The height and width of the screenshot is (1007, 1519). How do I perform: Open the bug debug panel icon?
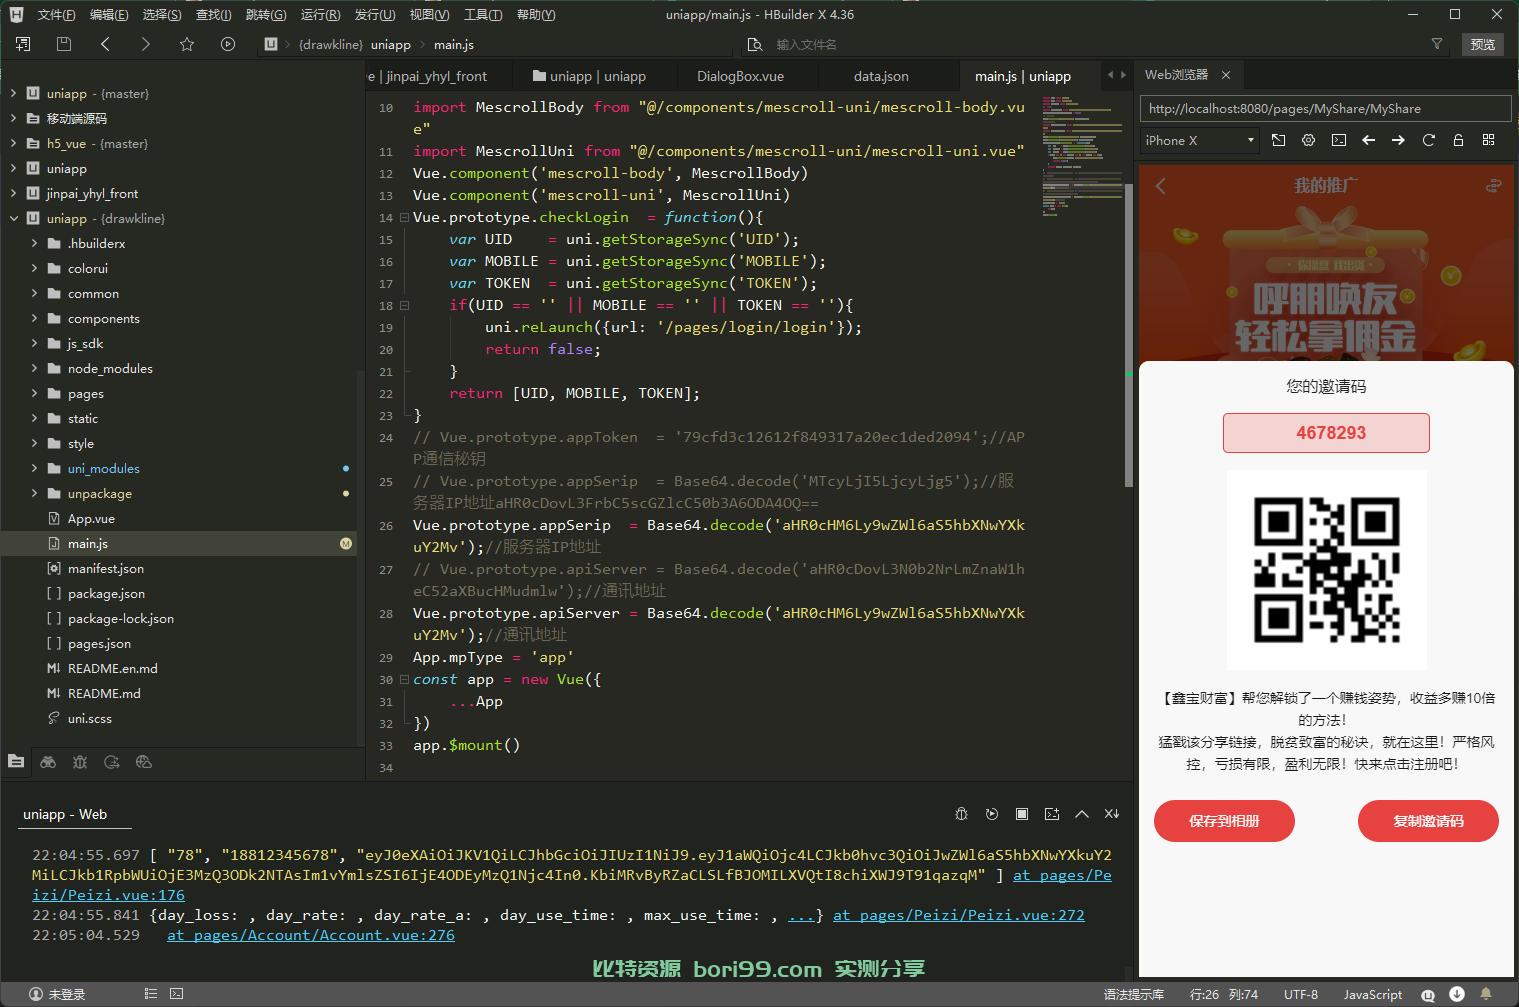(x=80, y=762)
